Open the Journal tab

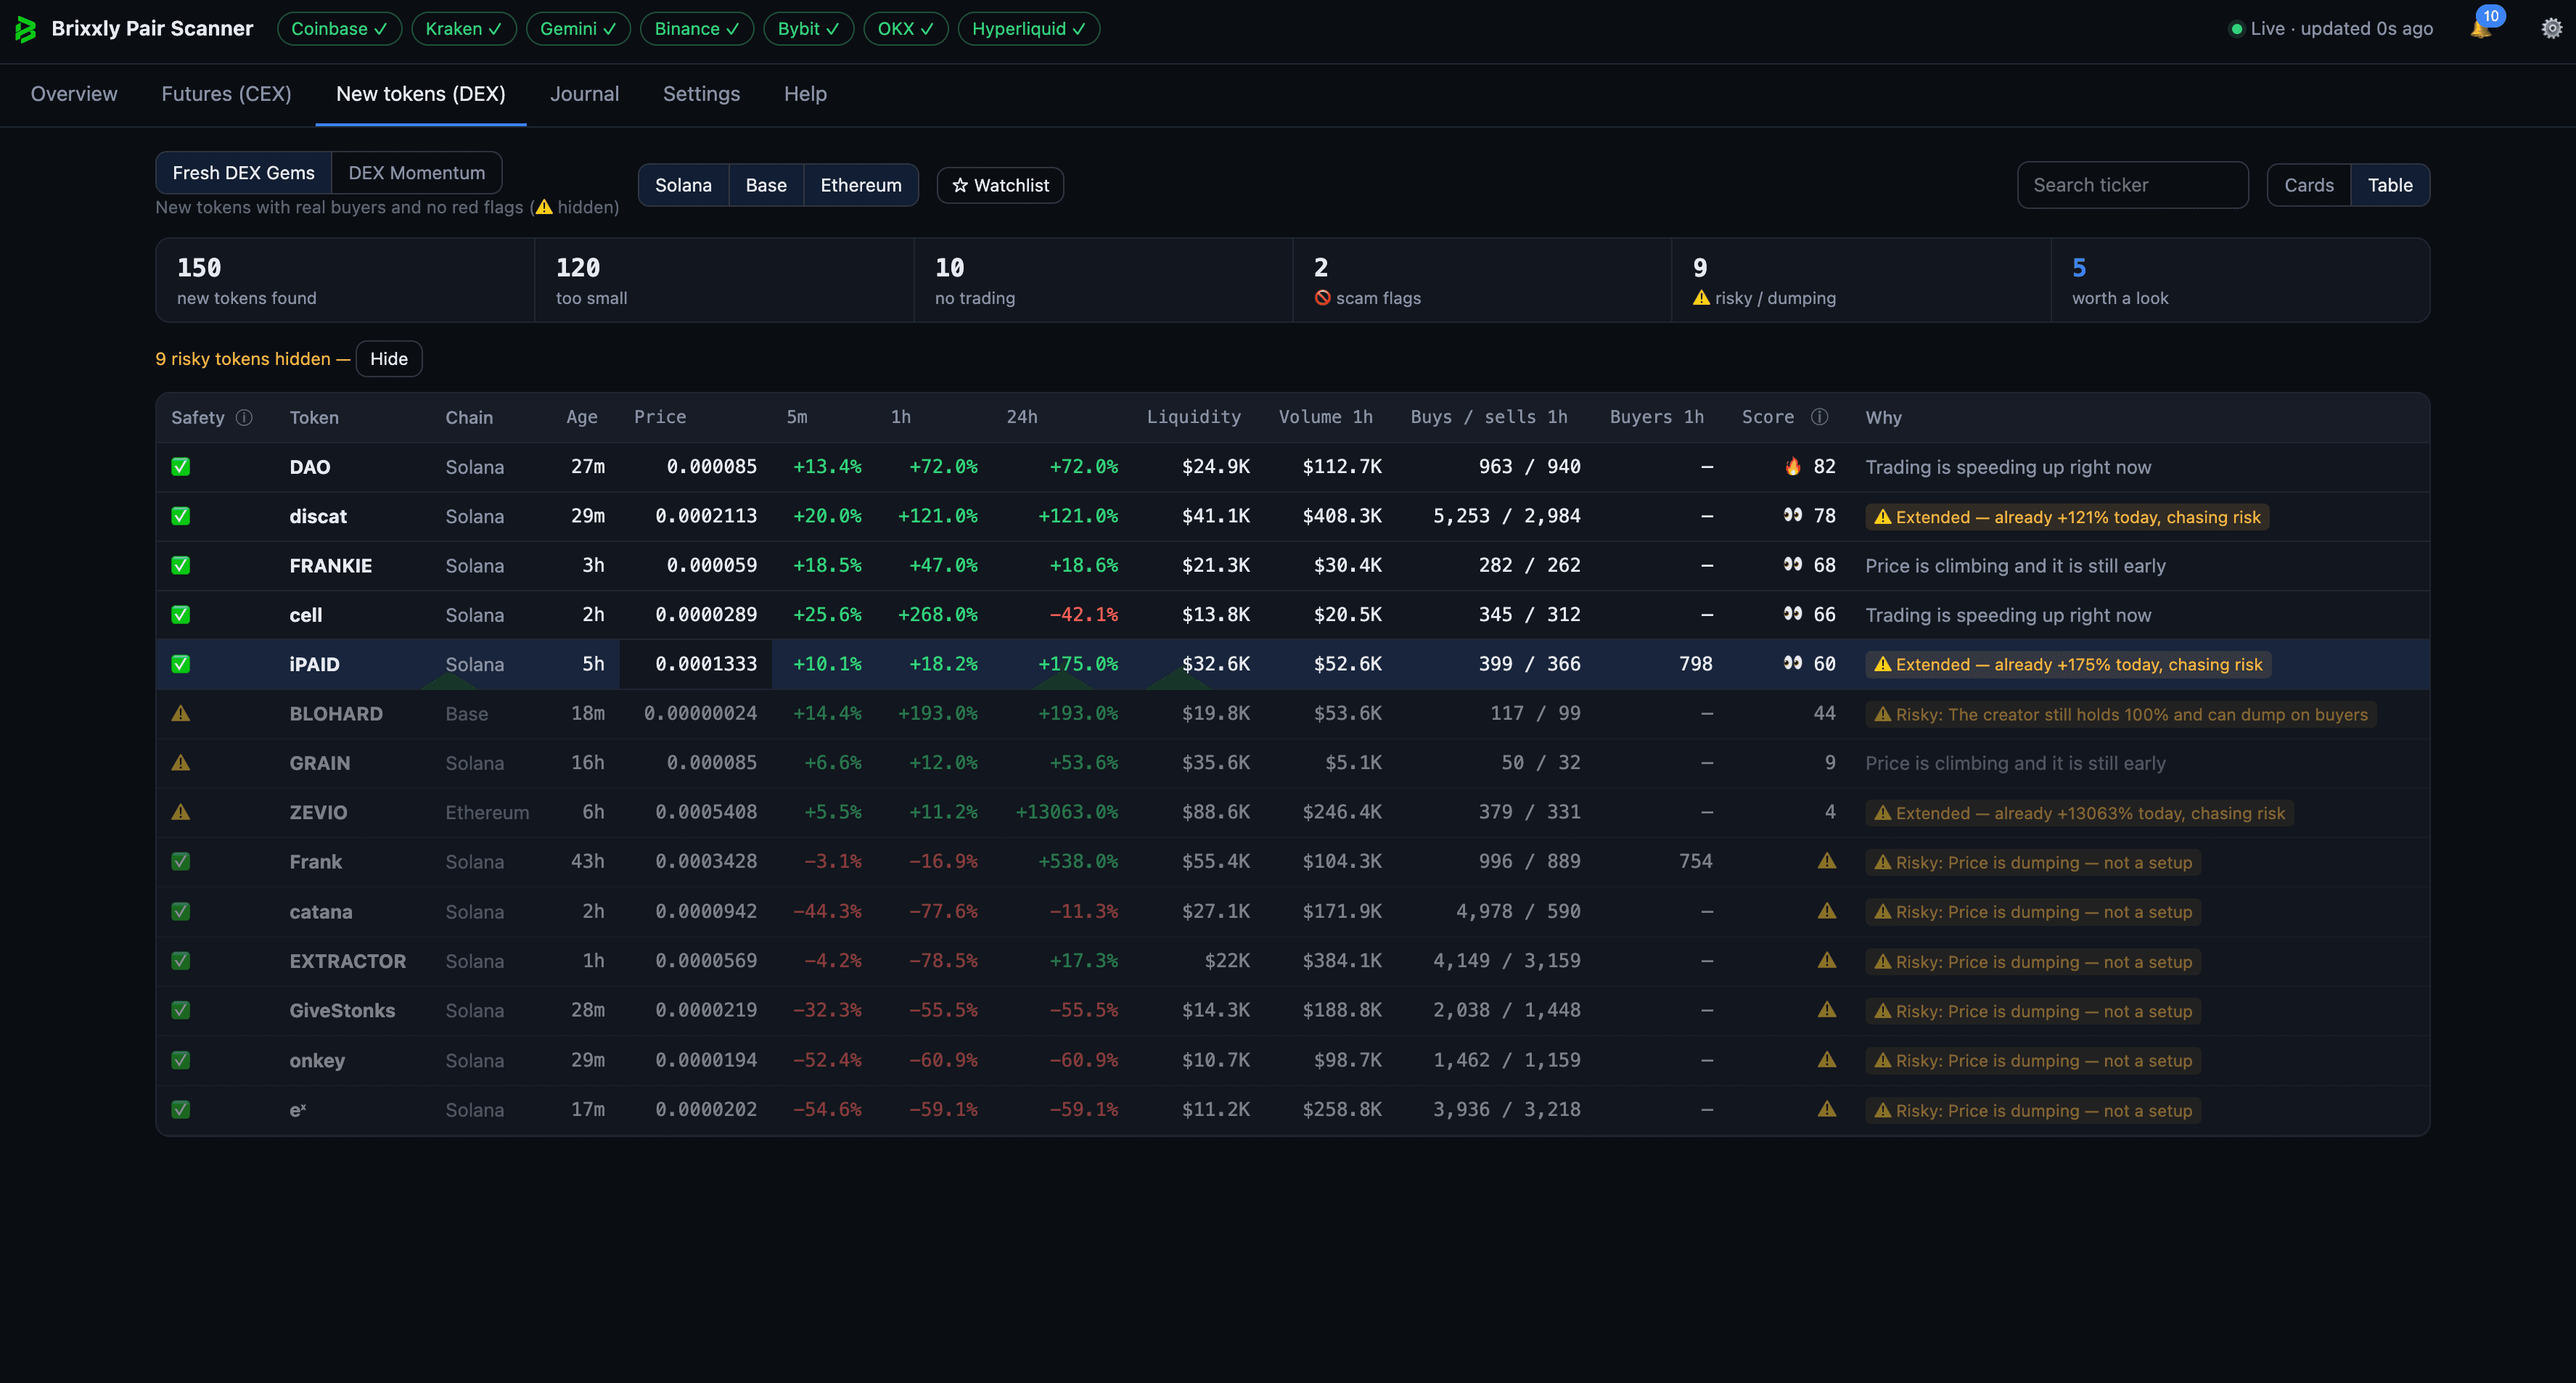584,94
